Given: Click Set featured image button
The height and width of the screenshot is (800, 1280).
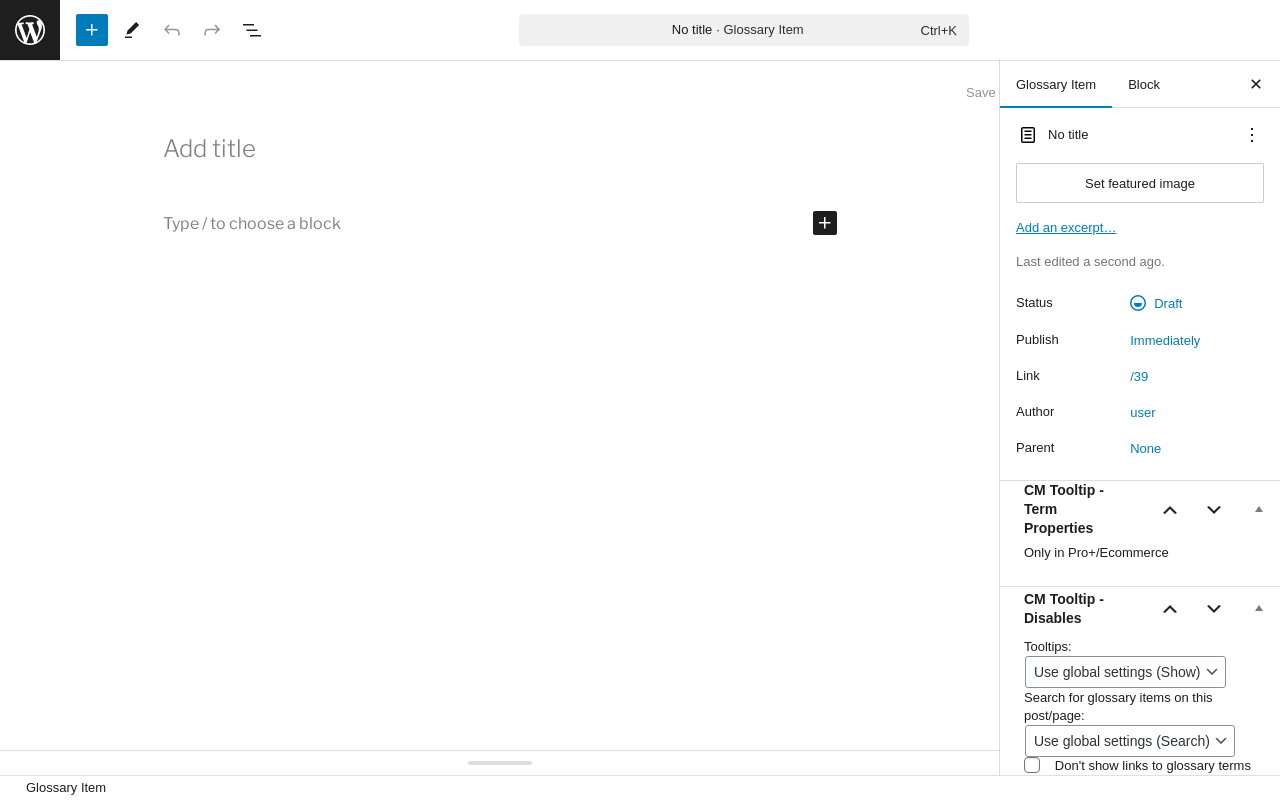Looking at the screenshot, I should (1140, 183).
